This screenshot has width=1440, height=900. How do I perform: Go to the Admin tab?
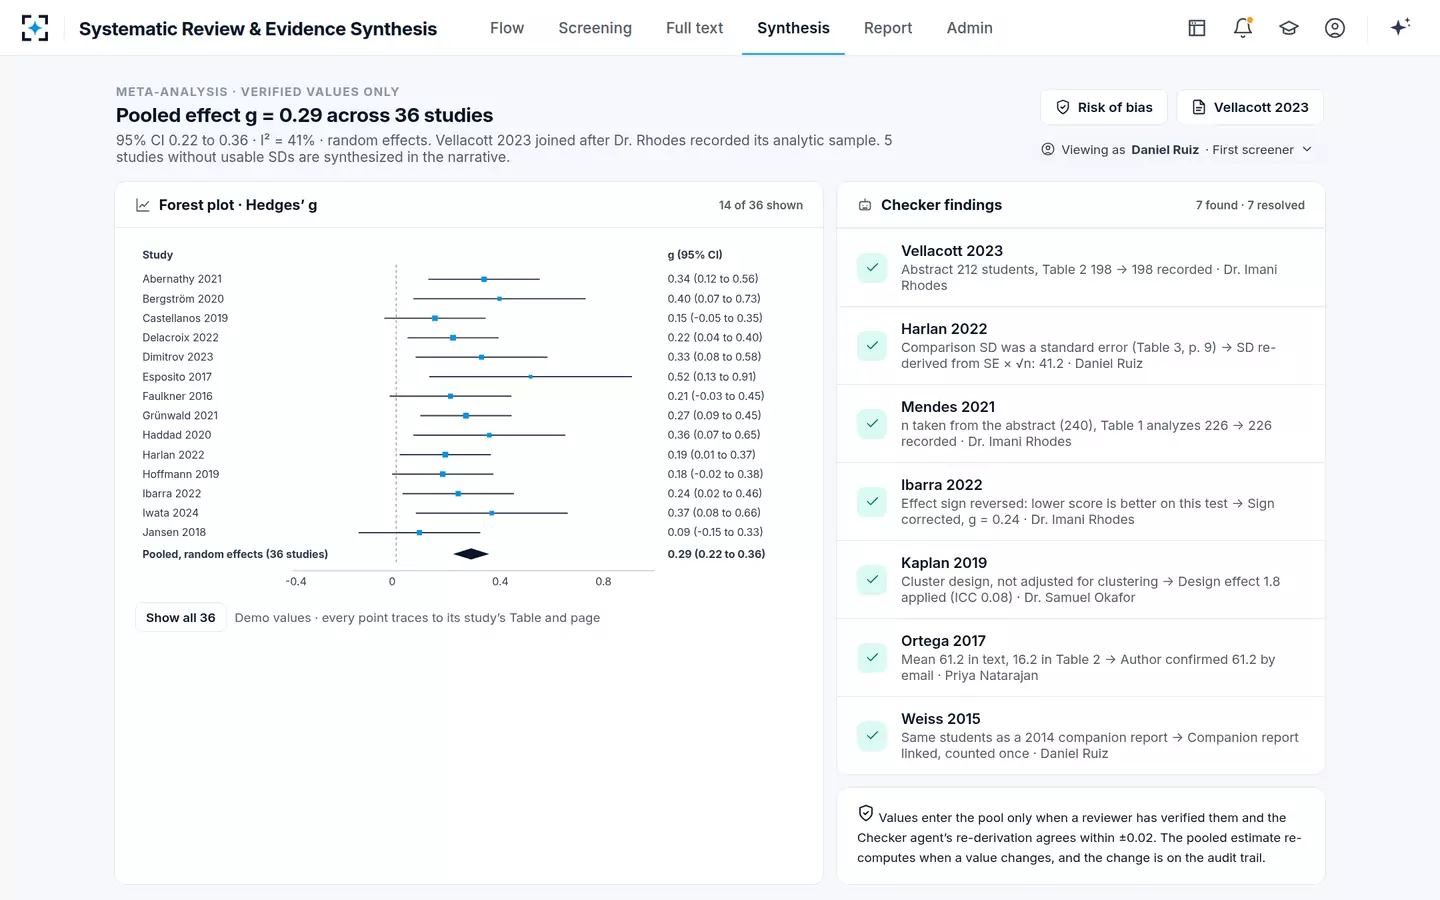(x=970, y=28)
